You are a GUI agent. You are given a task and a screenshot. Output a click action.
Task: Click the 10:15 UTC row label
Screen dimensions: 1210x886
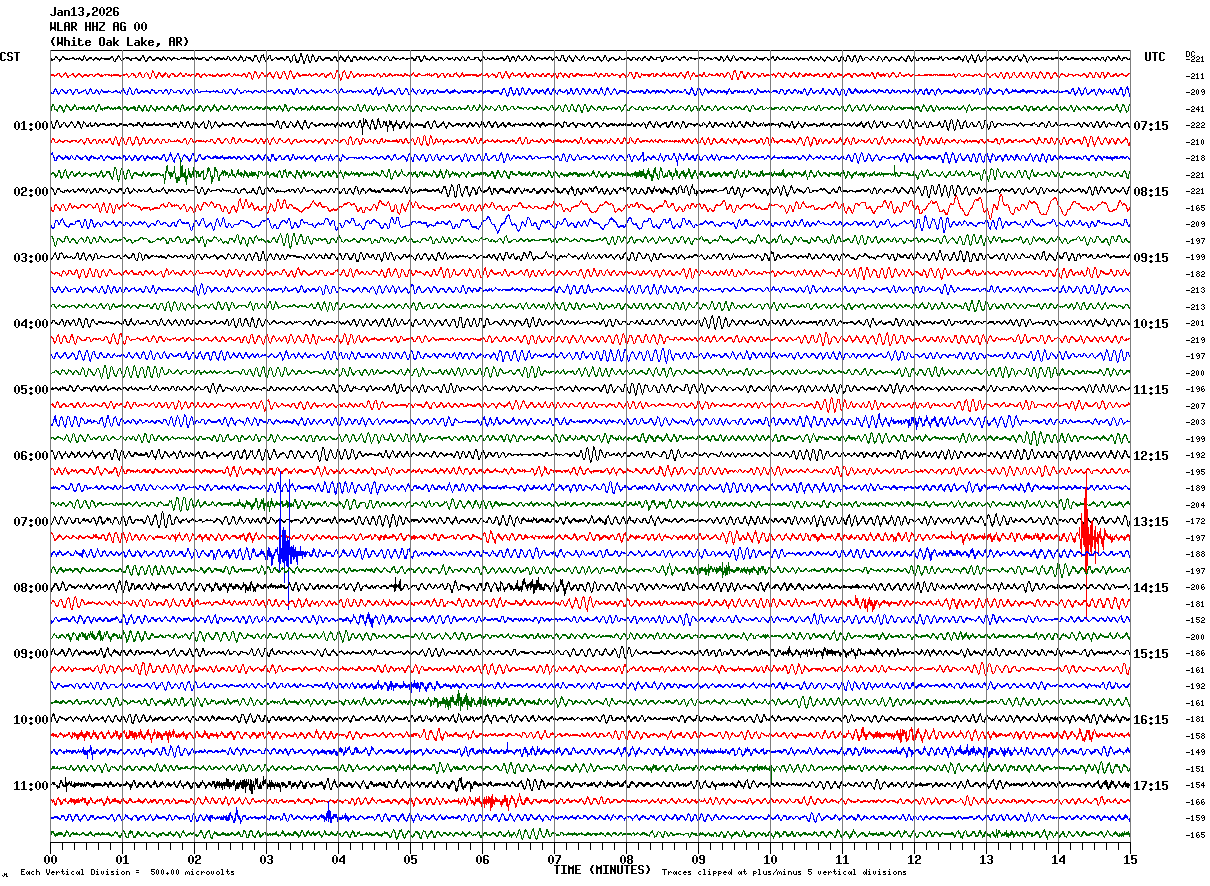point(1150,324)
